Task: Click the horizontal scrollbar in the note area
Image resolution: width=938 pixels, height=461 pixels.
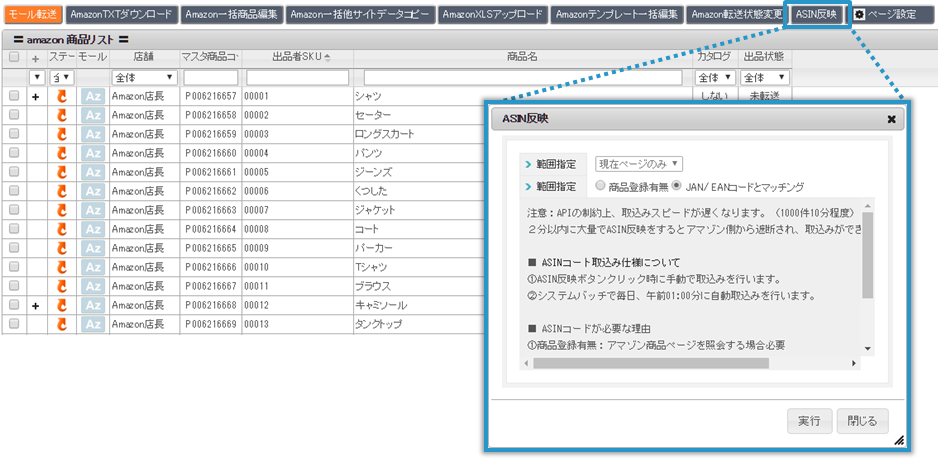Action: tap(651, 363)
